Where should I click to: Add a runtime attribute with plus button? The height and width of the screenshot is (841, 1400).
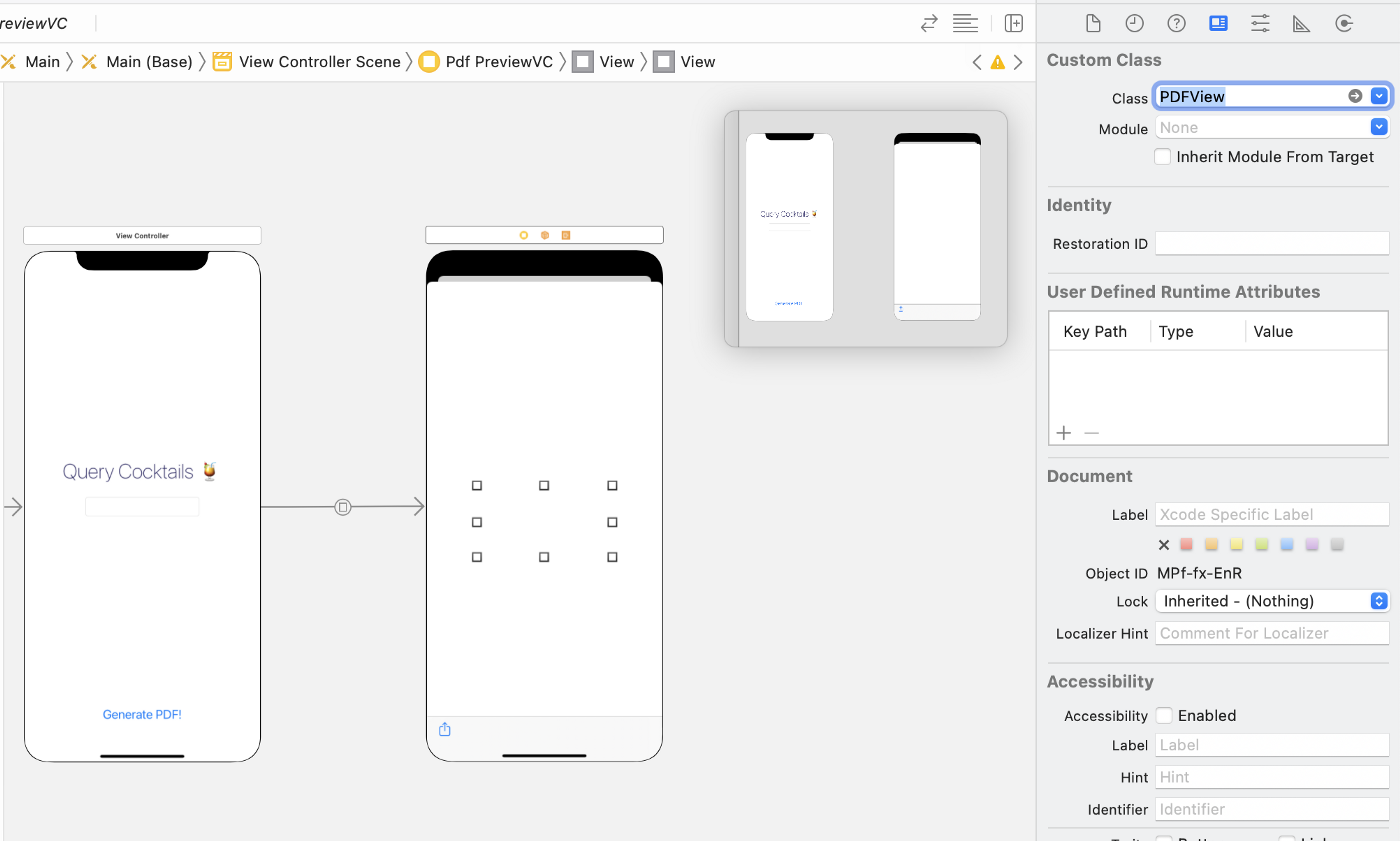[1064, 433]
